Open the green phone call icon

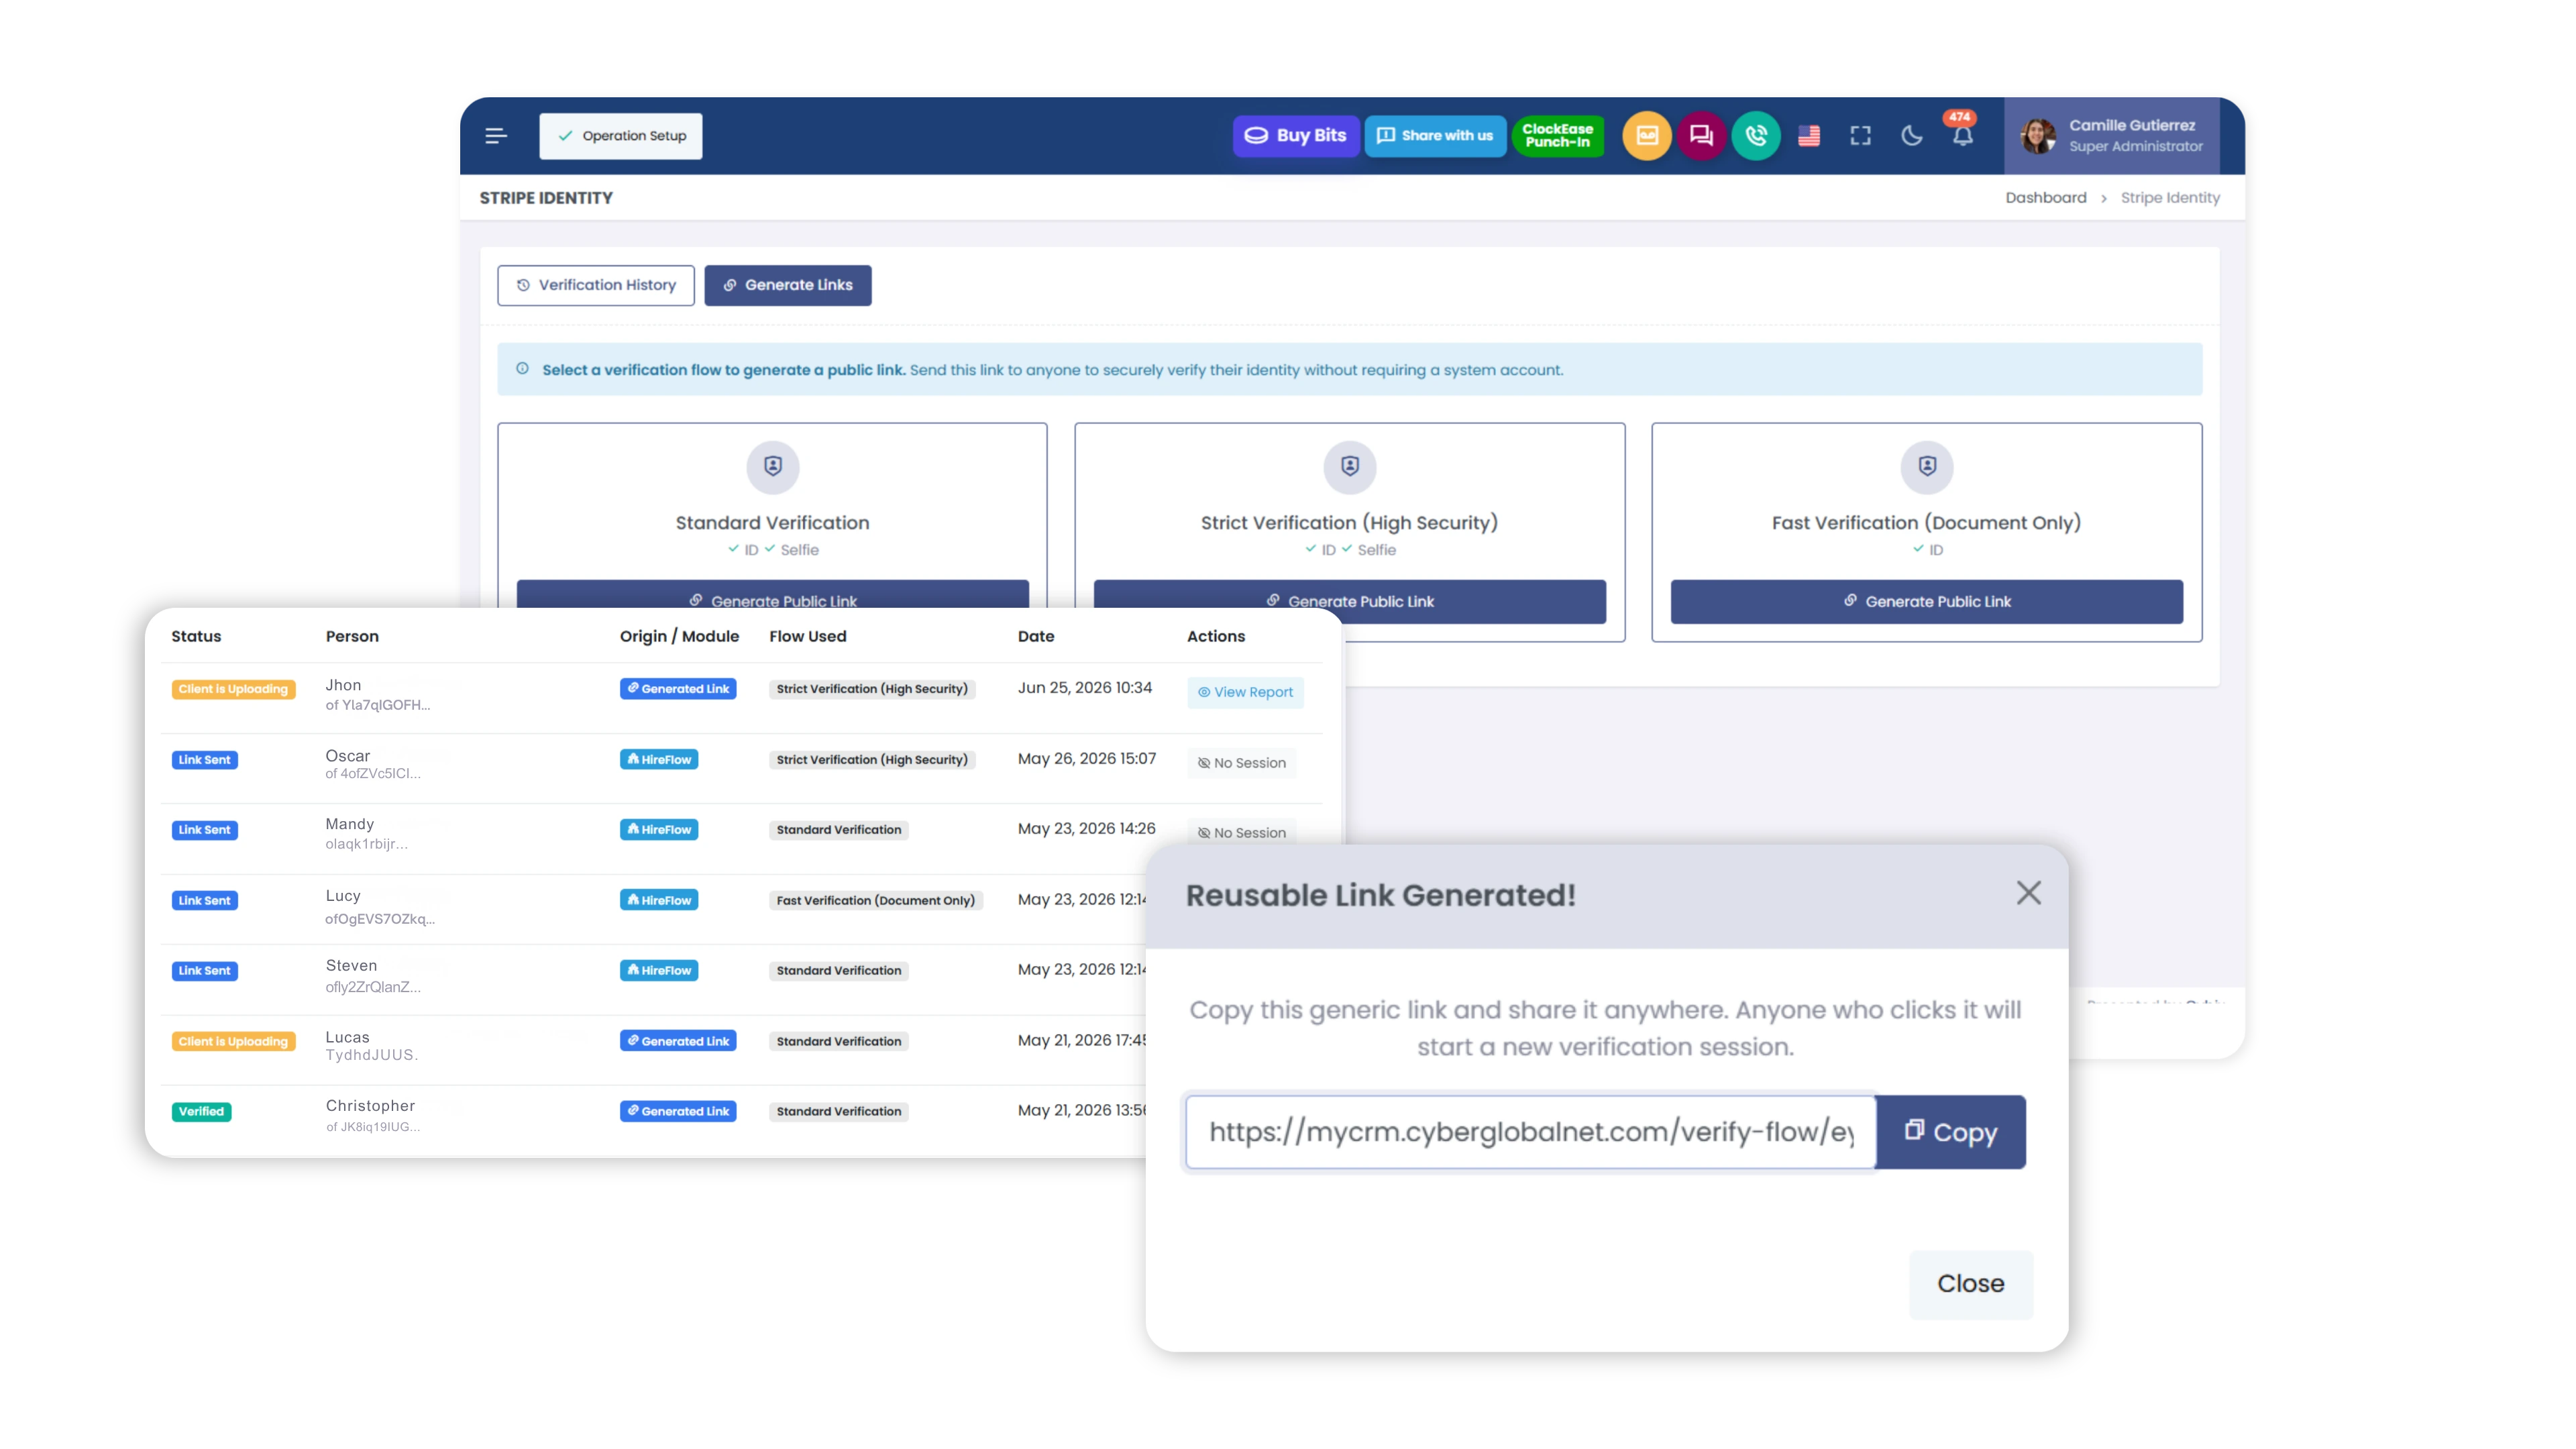click(x=1756, y=136)
